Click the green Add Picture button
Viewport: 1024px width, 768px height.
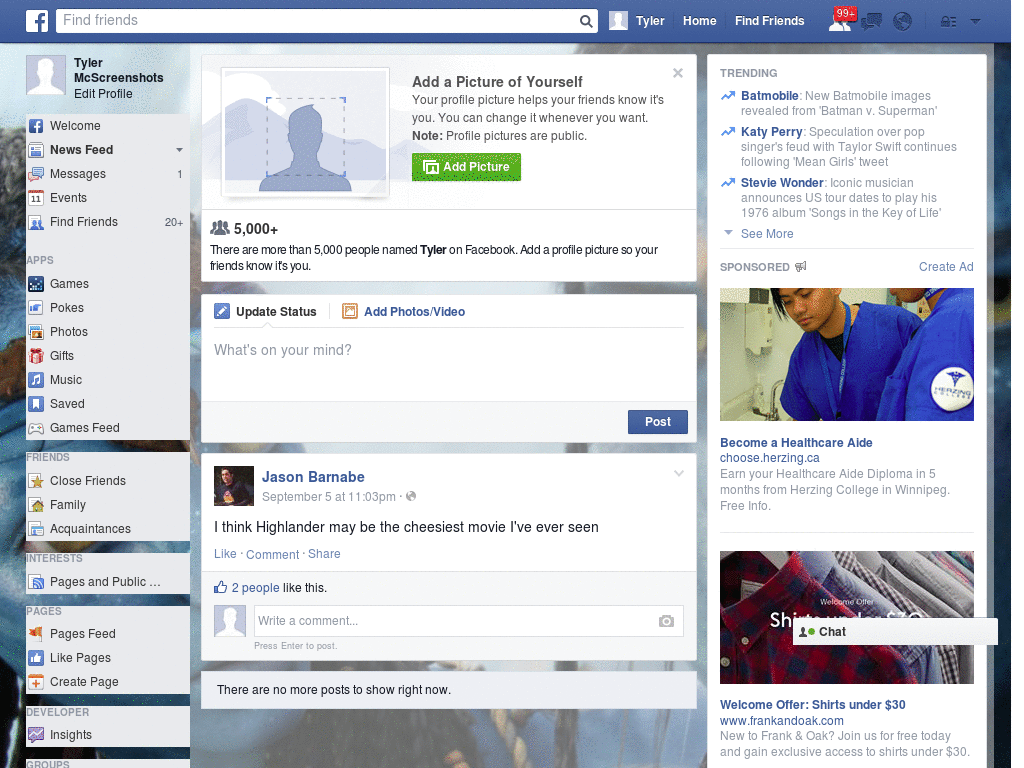pos(466,167)
